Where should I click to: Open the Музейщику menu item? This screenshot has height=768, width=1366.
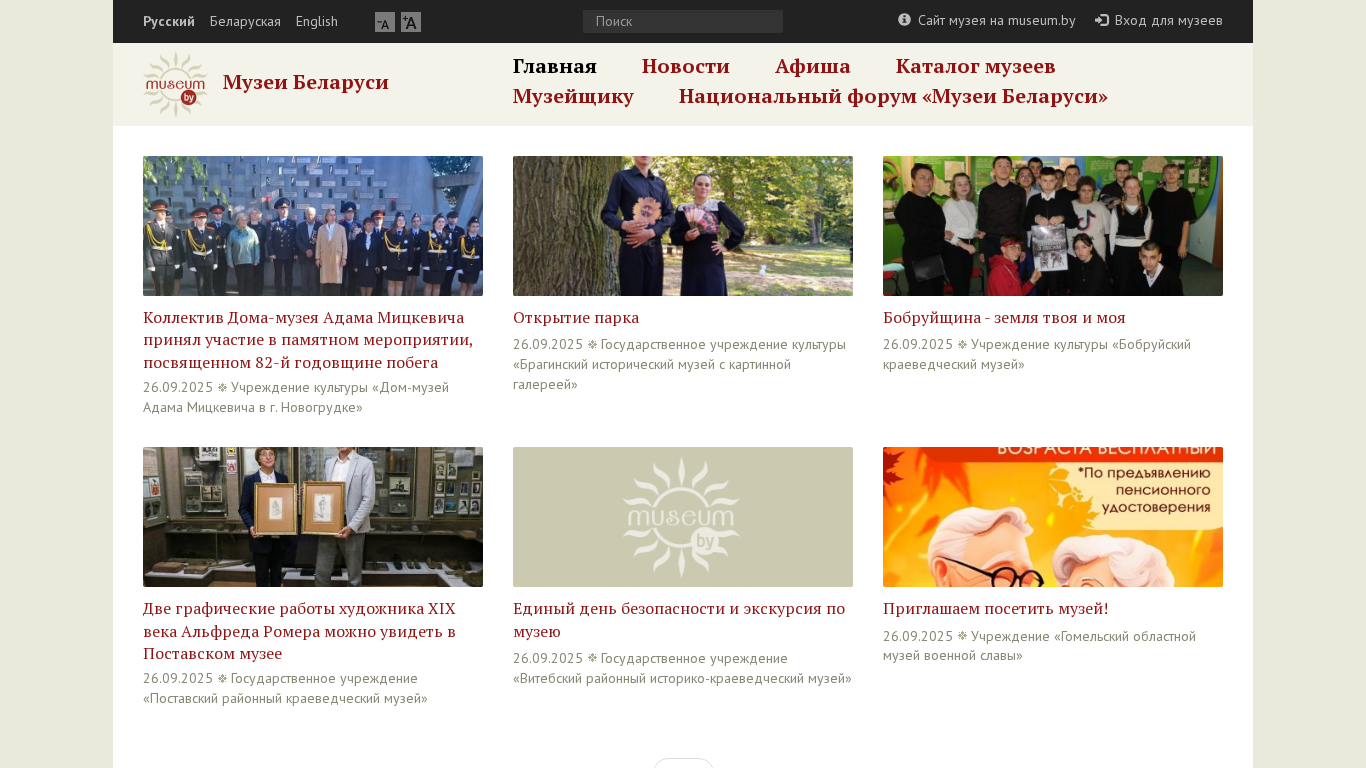[573, 97]
